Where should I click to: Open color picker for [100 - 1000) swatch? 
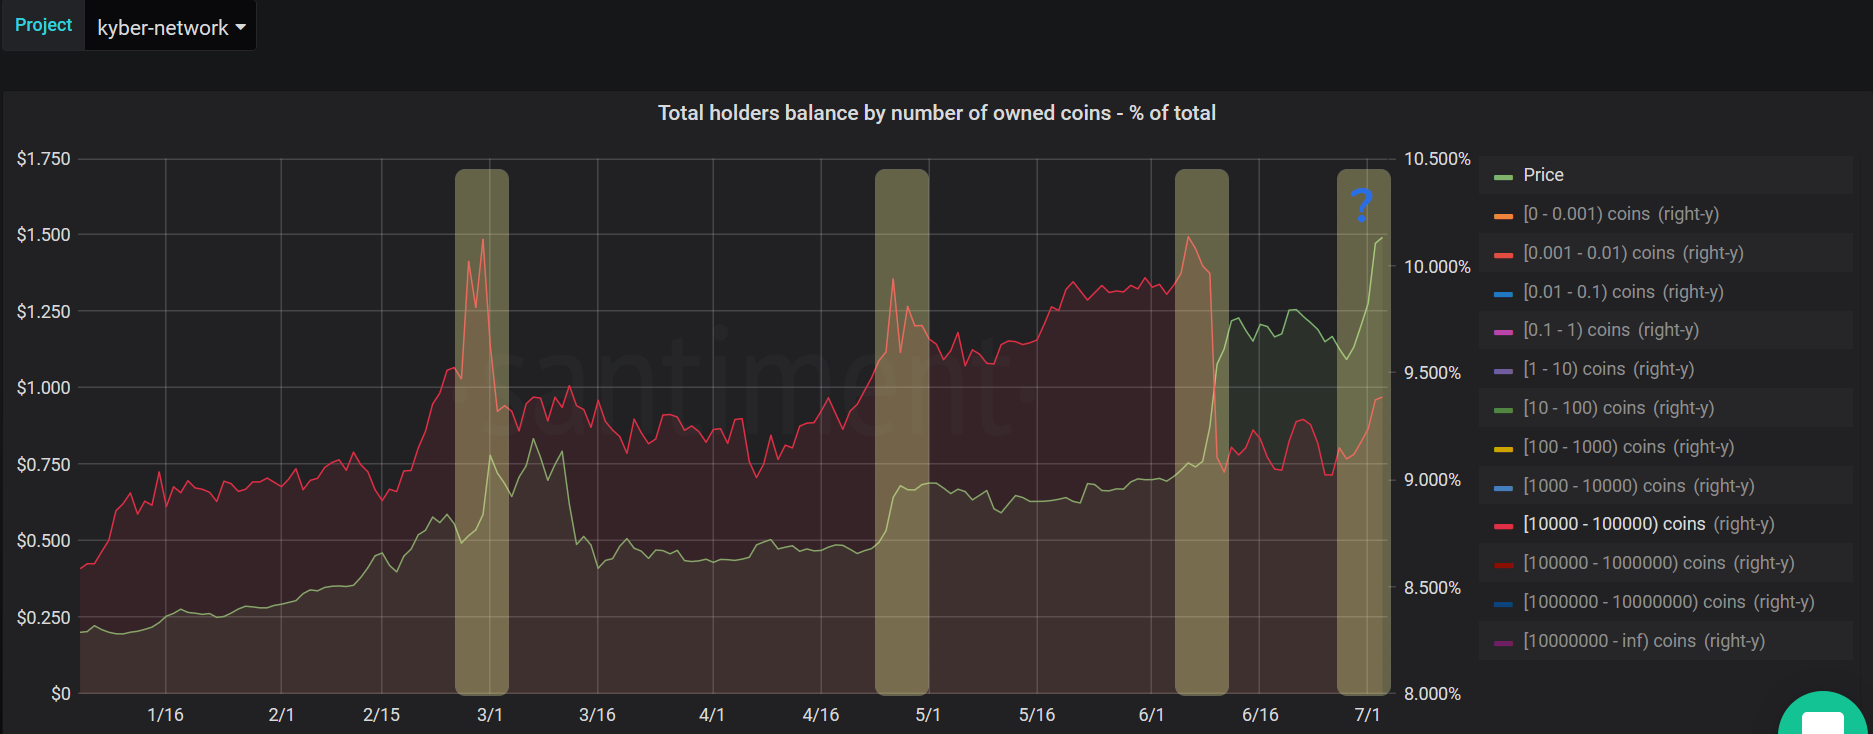tap(1503, 449)
